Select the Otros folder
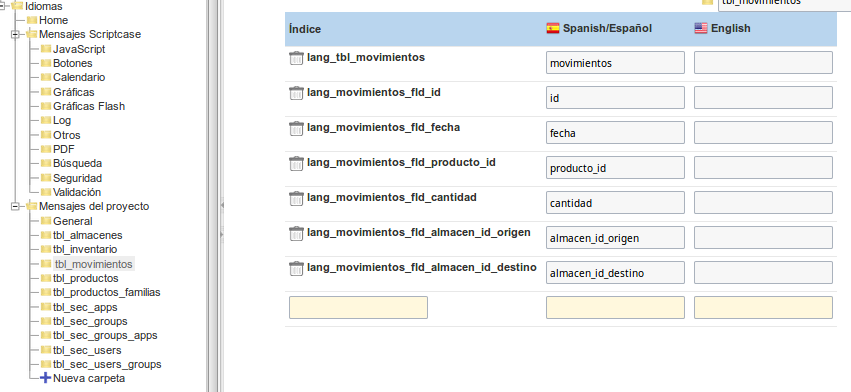Screen dimensions: 851x392 pyautogui.click(x=67, y=135)
